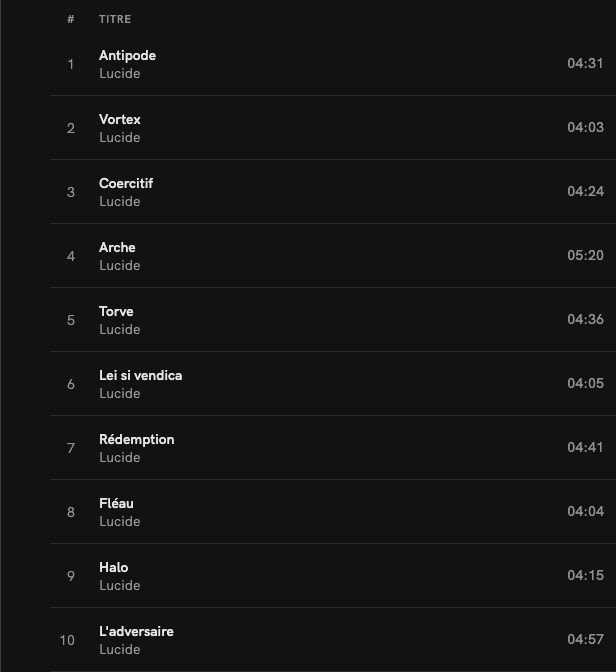The height and width of the screenshot is (672, 616).
Task: Click the Vortex track title
Action: pos(120,119)
